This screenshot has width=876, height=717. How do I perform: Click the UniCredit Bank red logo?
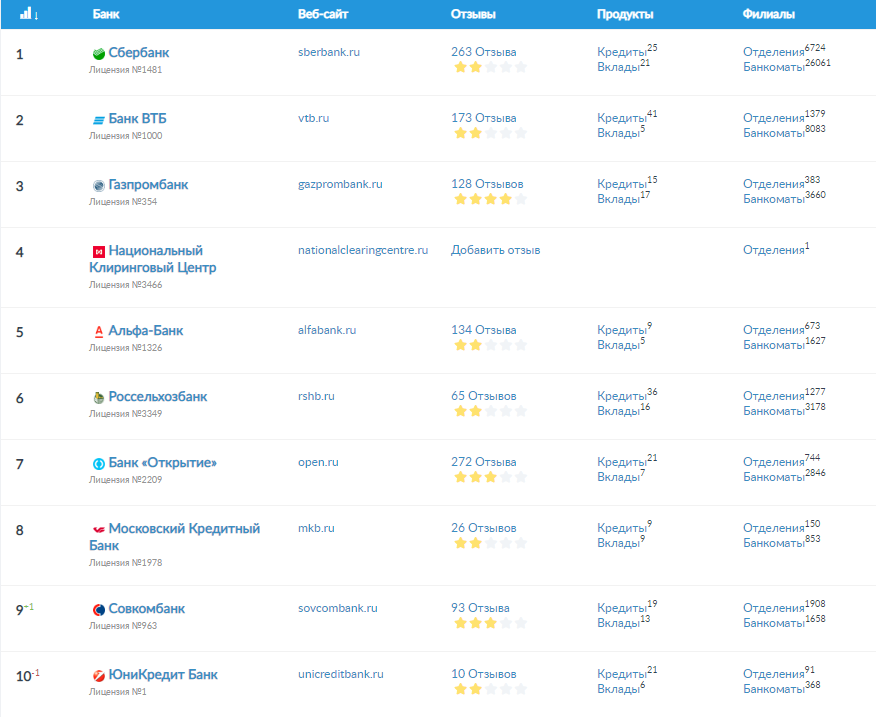[x=99, y=676]
